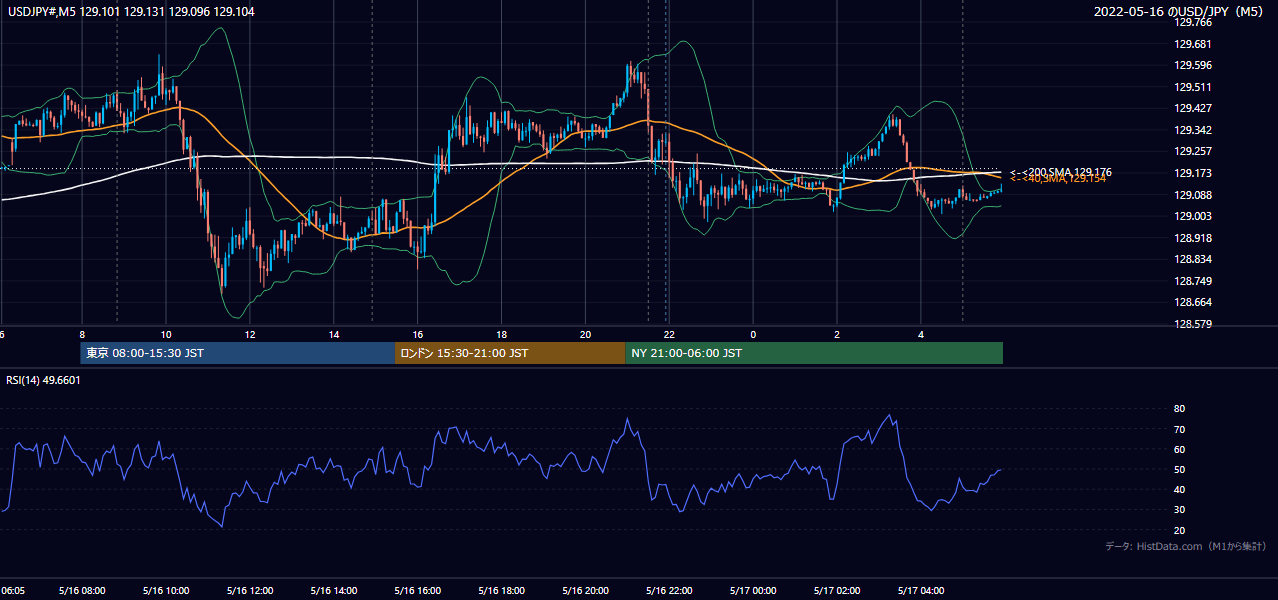Click the 06:05 time label at bottom
This screenshot has height=600, width=1278.
(12, 590)
